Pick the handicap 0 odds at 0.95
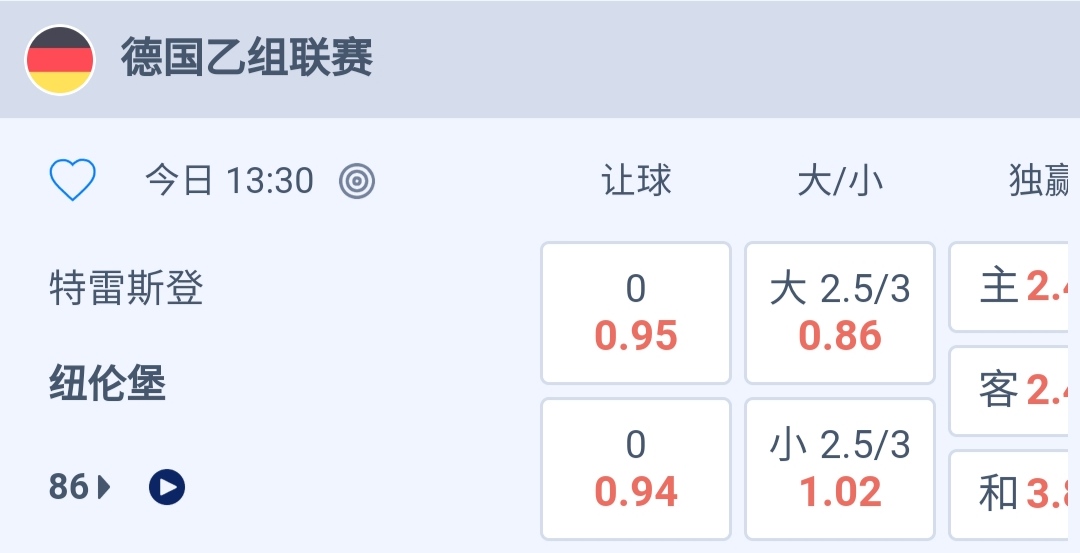Viewport: 1080px width, 553px height. point(636,313)
